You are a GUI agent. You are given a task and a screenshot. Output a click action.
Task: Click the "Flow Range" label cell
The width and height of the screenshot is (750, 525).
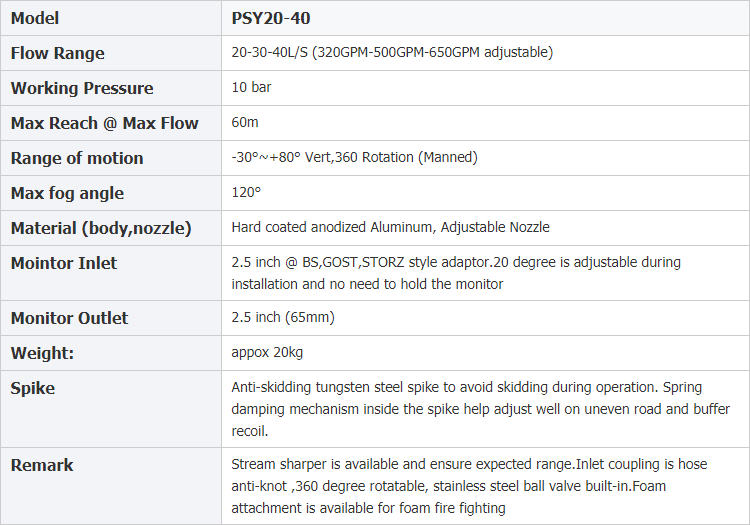57,53
